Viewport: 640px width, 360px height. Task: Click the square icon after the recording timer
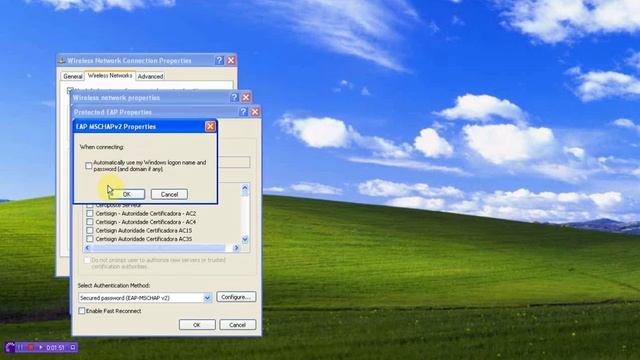pos(73,347)
